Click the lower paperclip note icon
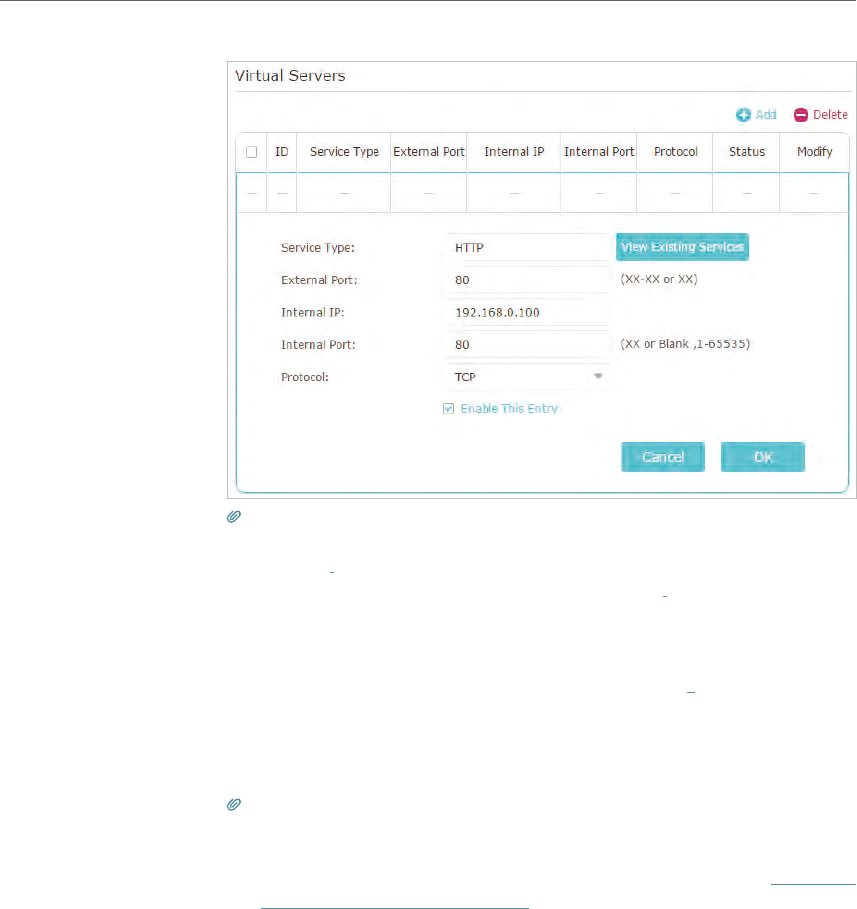 [234, 804]
